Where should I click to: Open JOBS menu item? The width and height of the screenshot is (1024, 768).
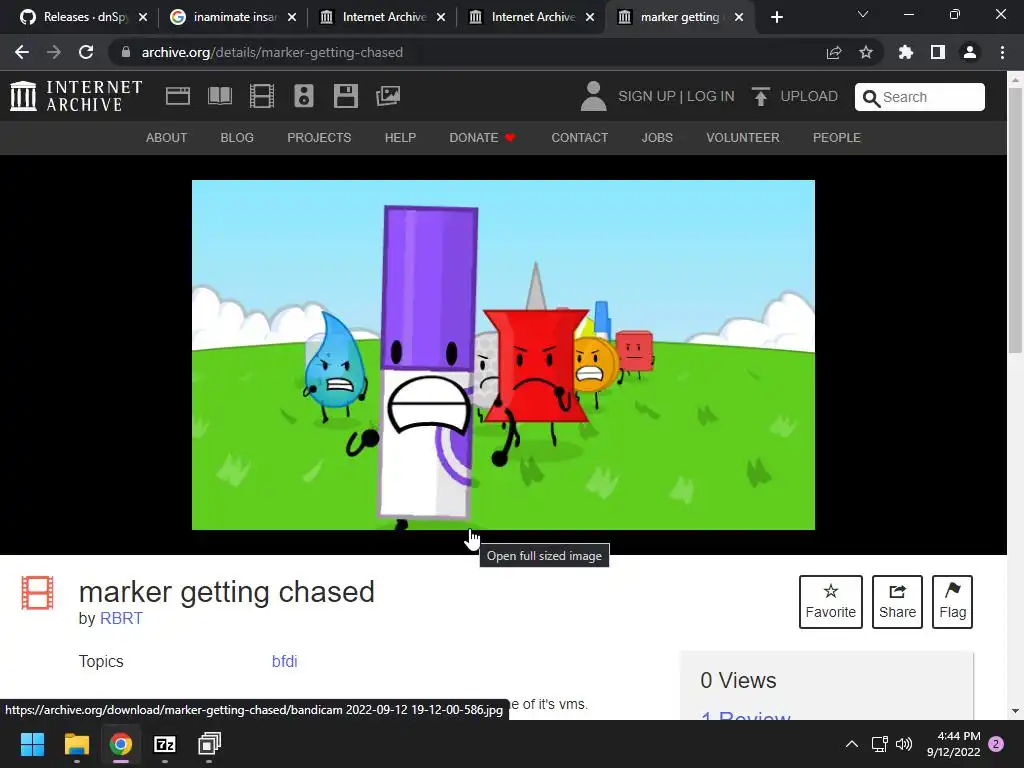click(657, 138)
